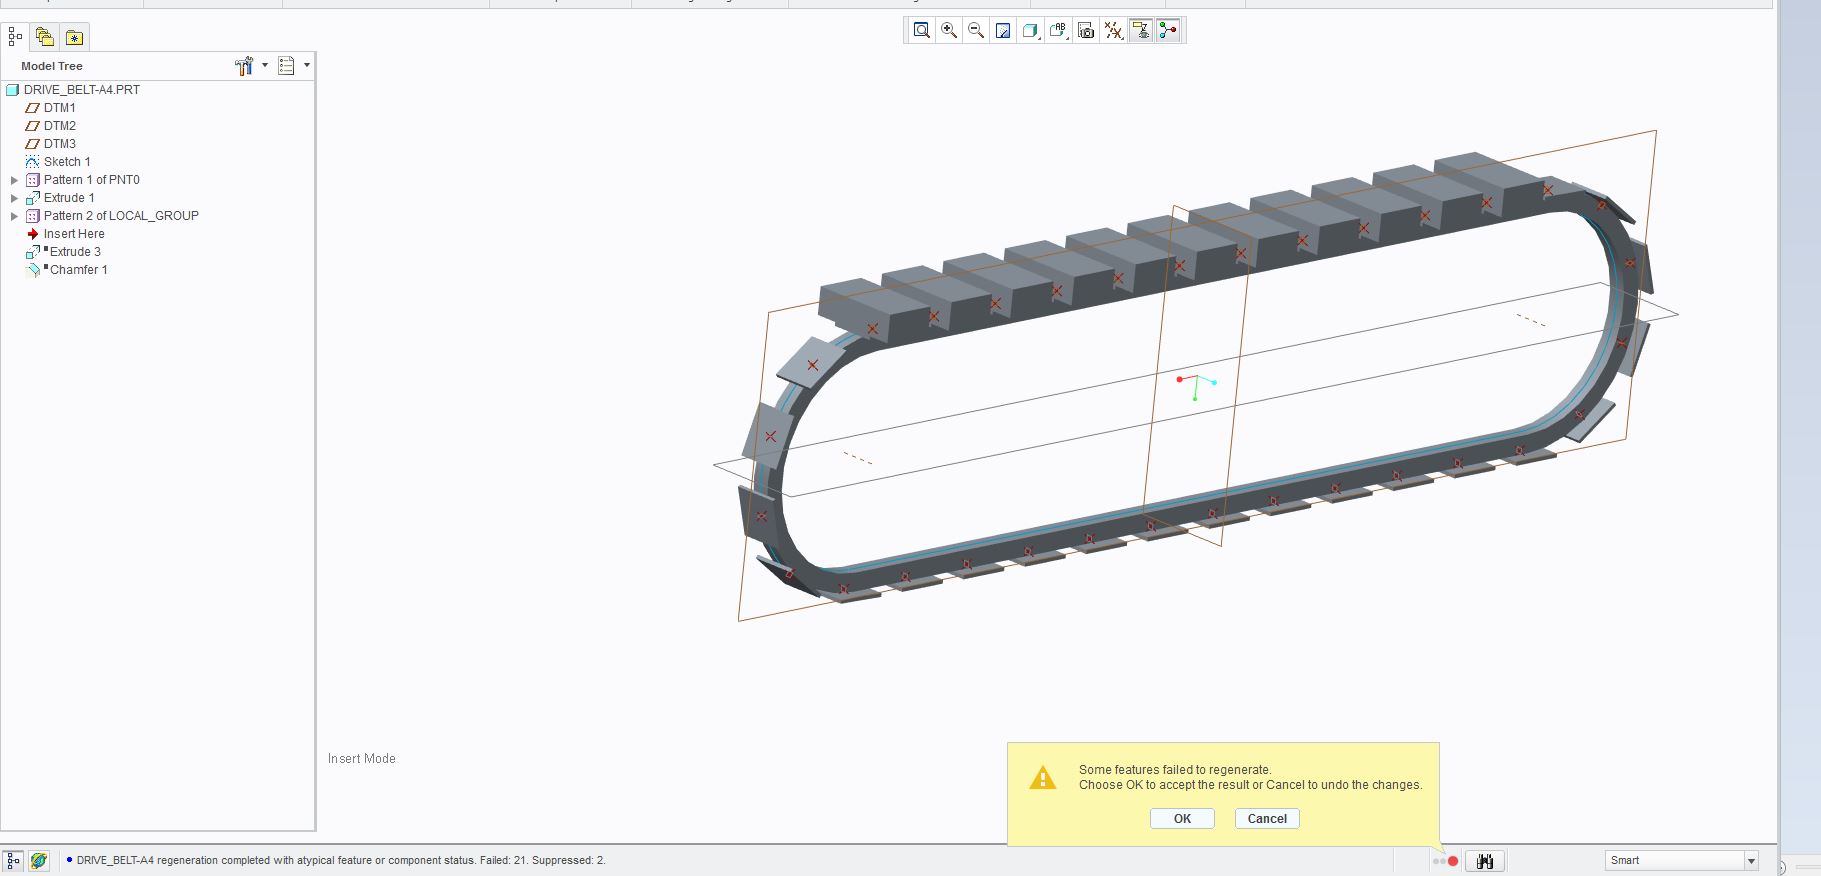Toggle the Spin Center icon
The width and height of the screenshot is (1821, 876).
pyautogui.click(x=1168, y=31)
